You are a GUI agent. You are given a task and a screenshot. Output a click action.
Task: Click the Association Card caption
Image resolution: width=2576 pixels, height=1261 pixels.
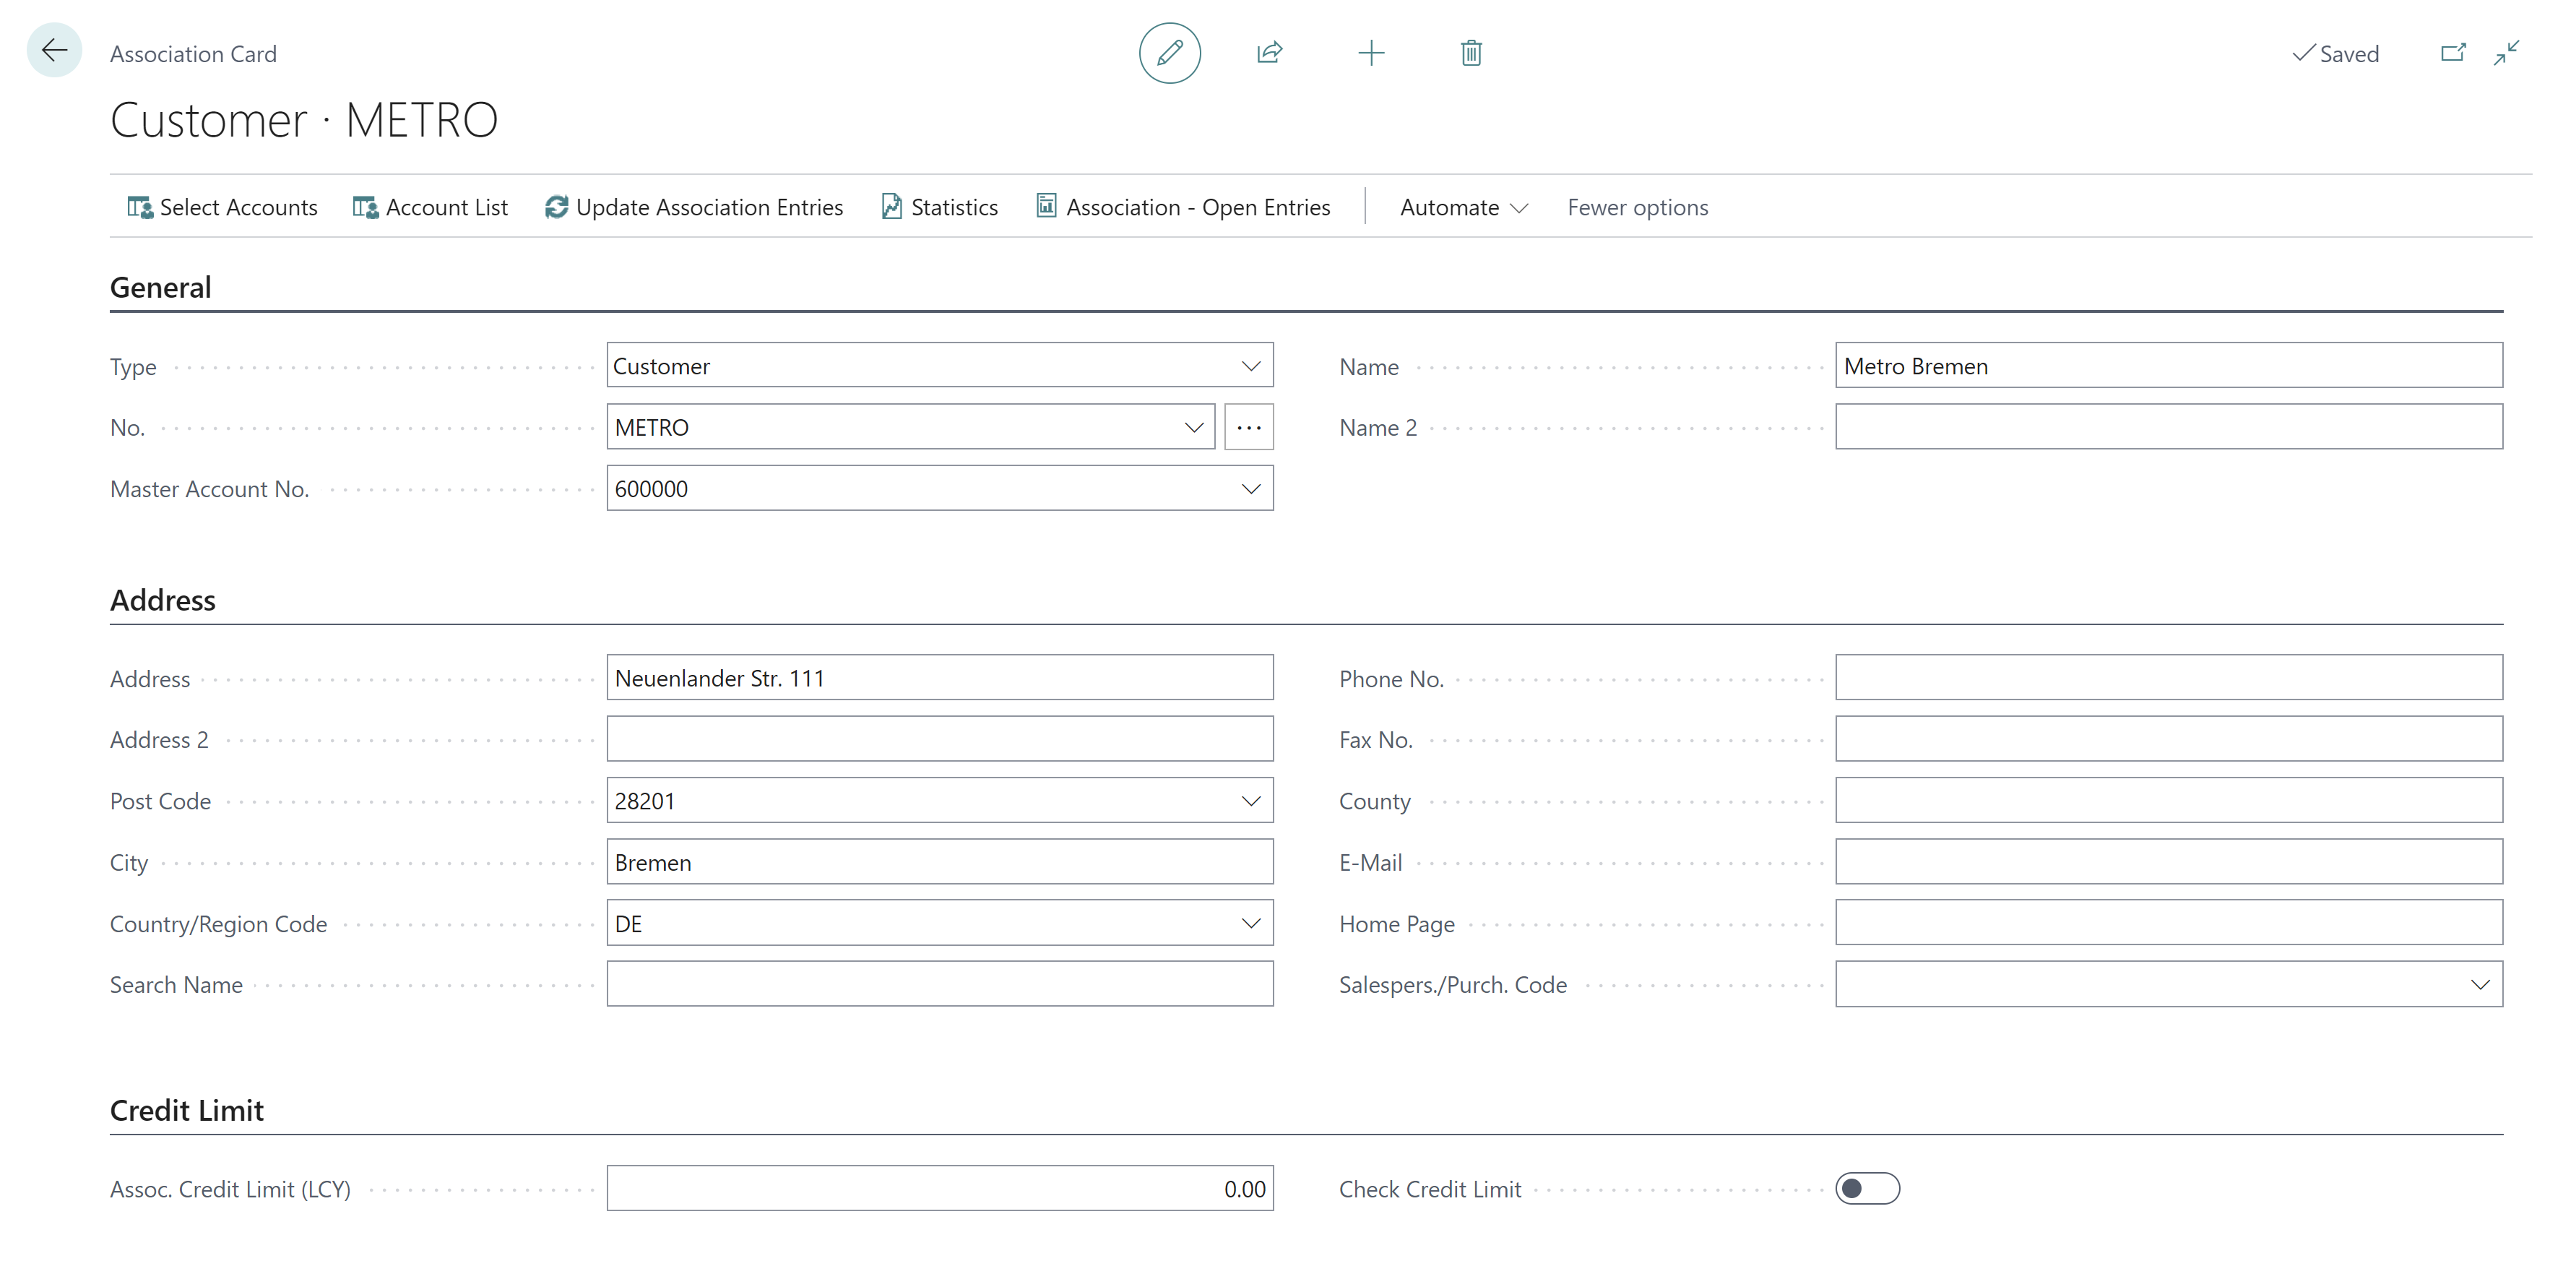click(x=193, y=54)
